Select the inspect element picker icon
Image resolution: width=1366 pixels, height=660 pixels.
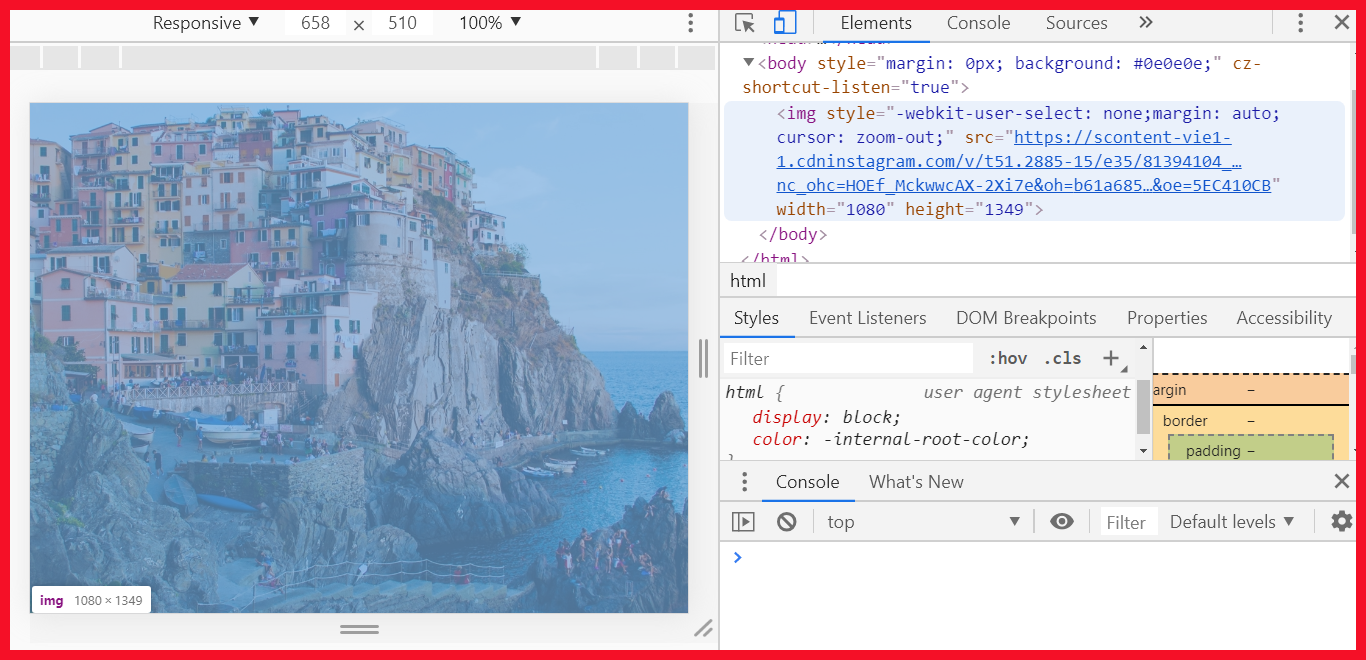744,23
